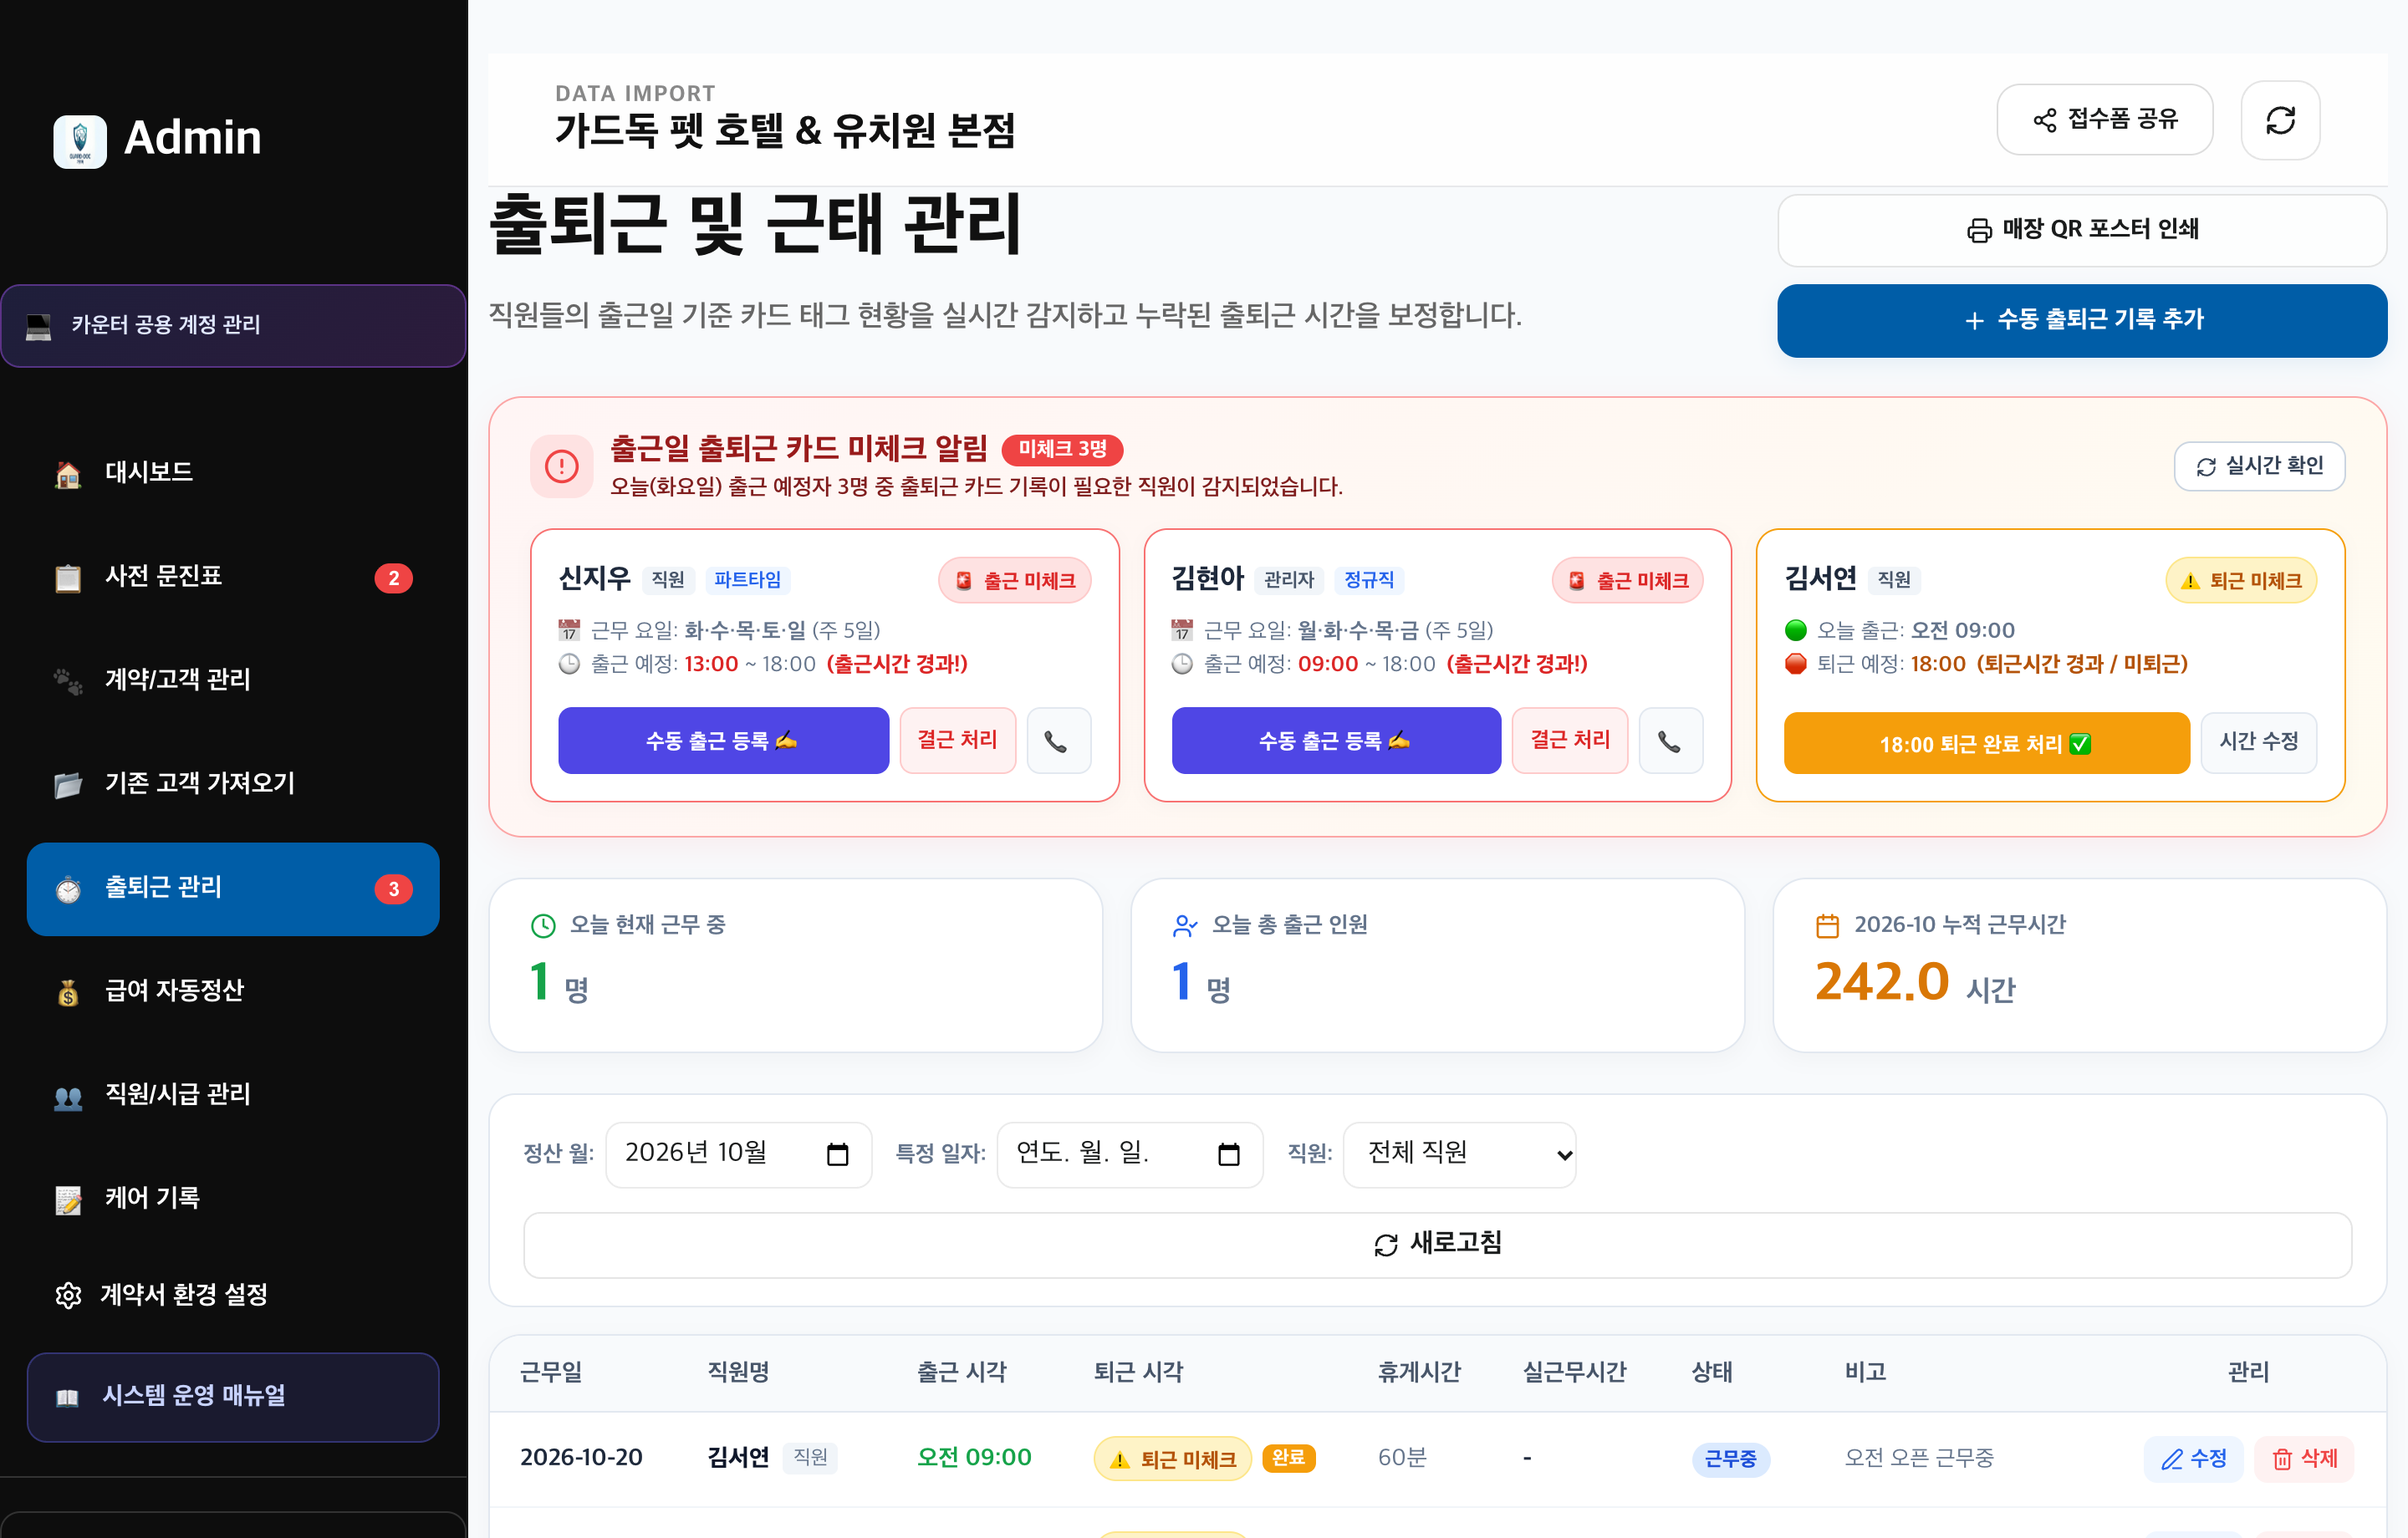Open calendar picker in 정산 월 field
Screen dimensions: 2408x1538
tap(837, 1154)
